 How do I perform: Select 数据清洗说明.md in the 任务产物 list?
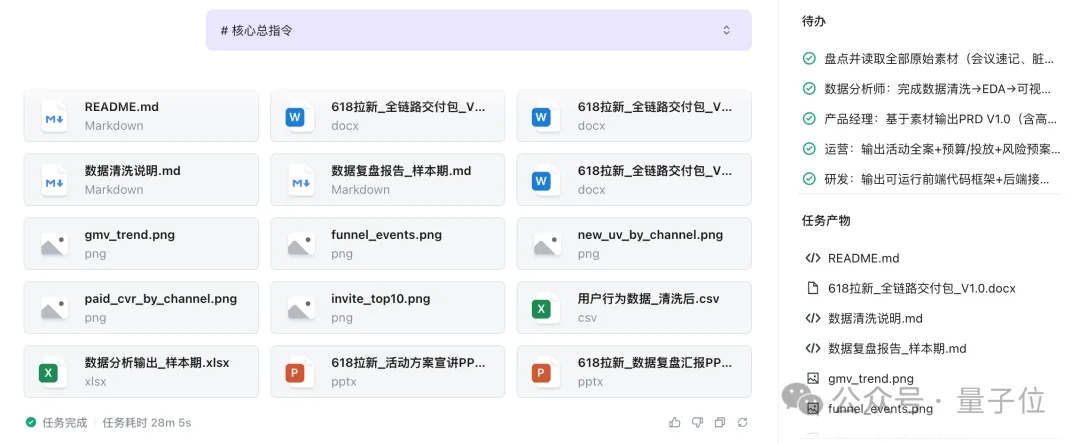tap(875, 318)
